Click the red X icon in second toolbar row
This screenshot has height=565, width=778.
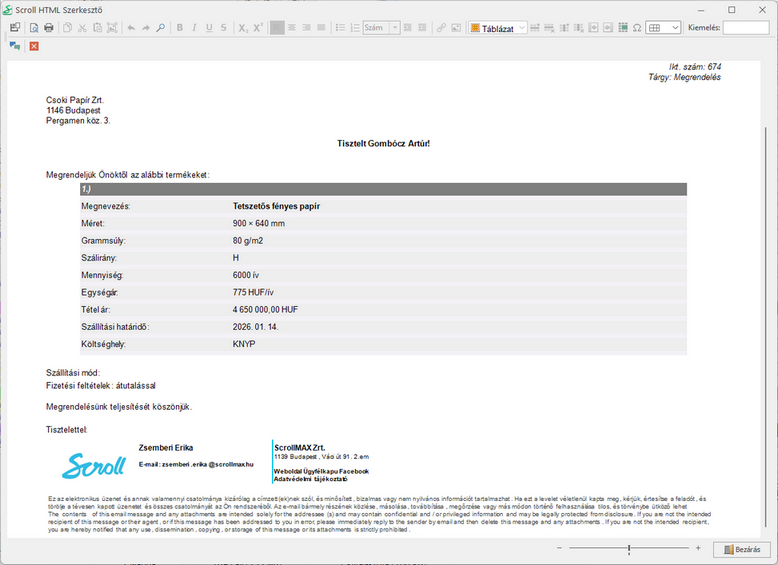point(34,46)
